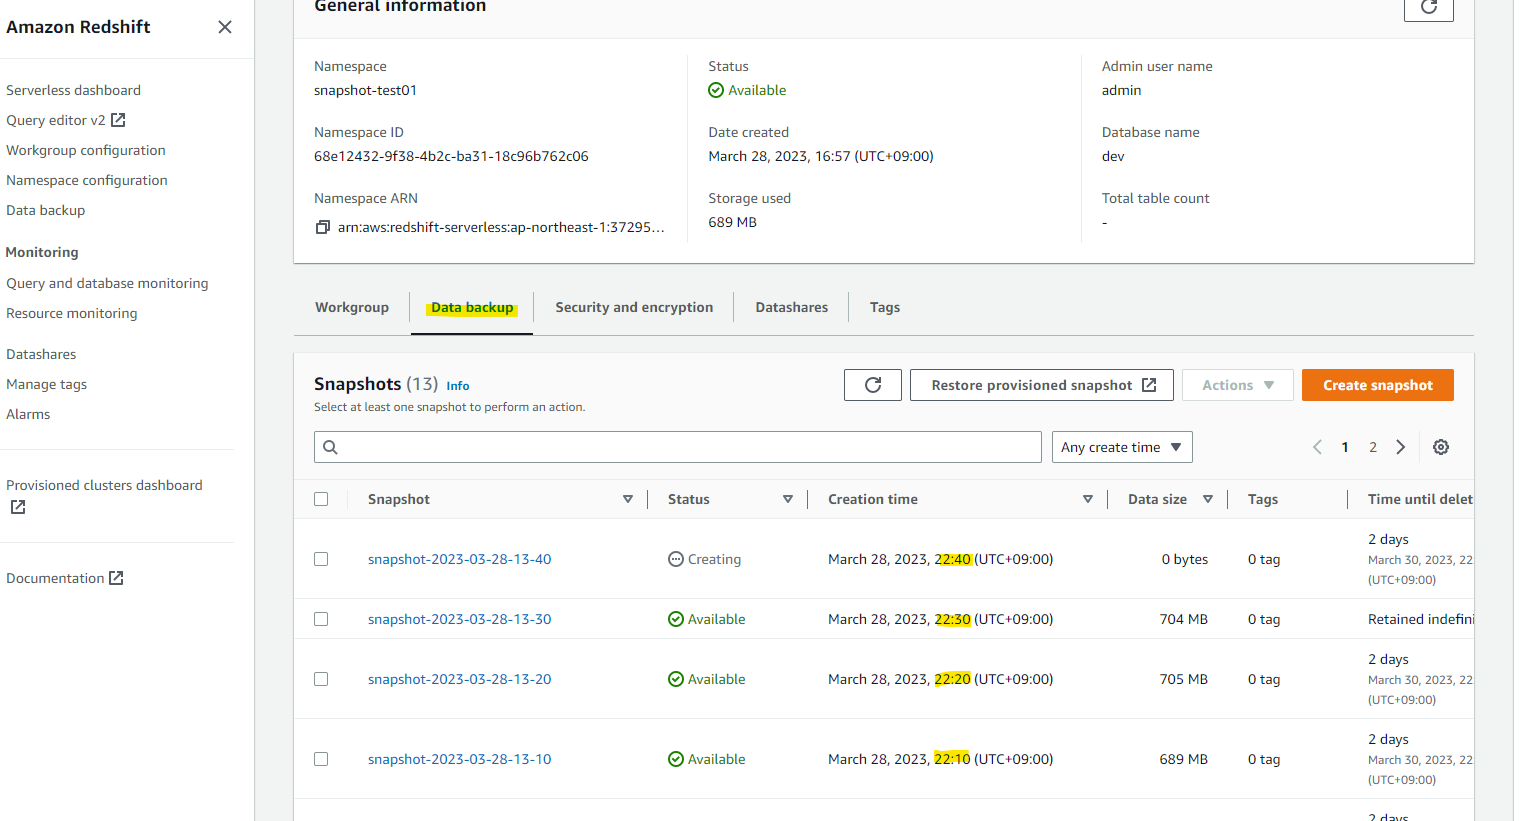This screenshot has width=1520, height=821.
Task: Copy the Namespace ARN with the copy icon
Action: point(322,227)
